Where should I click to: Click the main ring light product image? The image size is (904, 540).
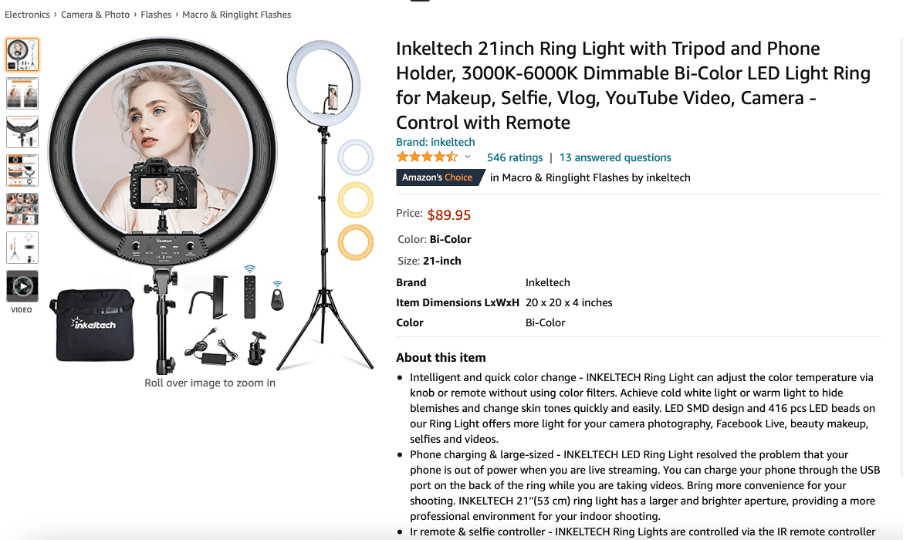(211, 205)
